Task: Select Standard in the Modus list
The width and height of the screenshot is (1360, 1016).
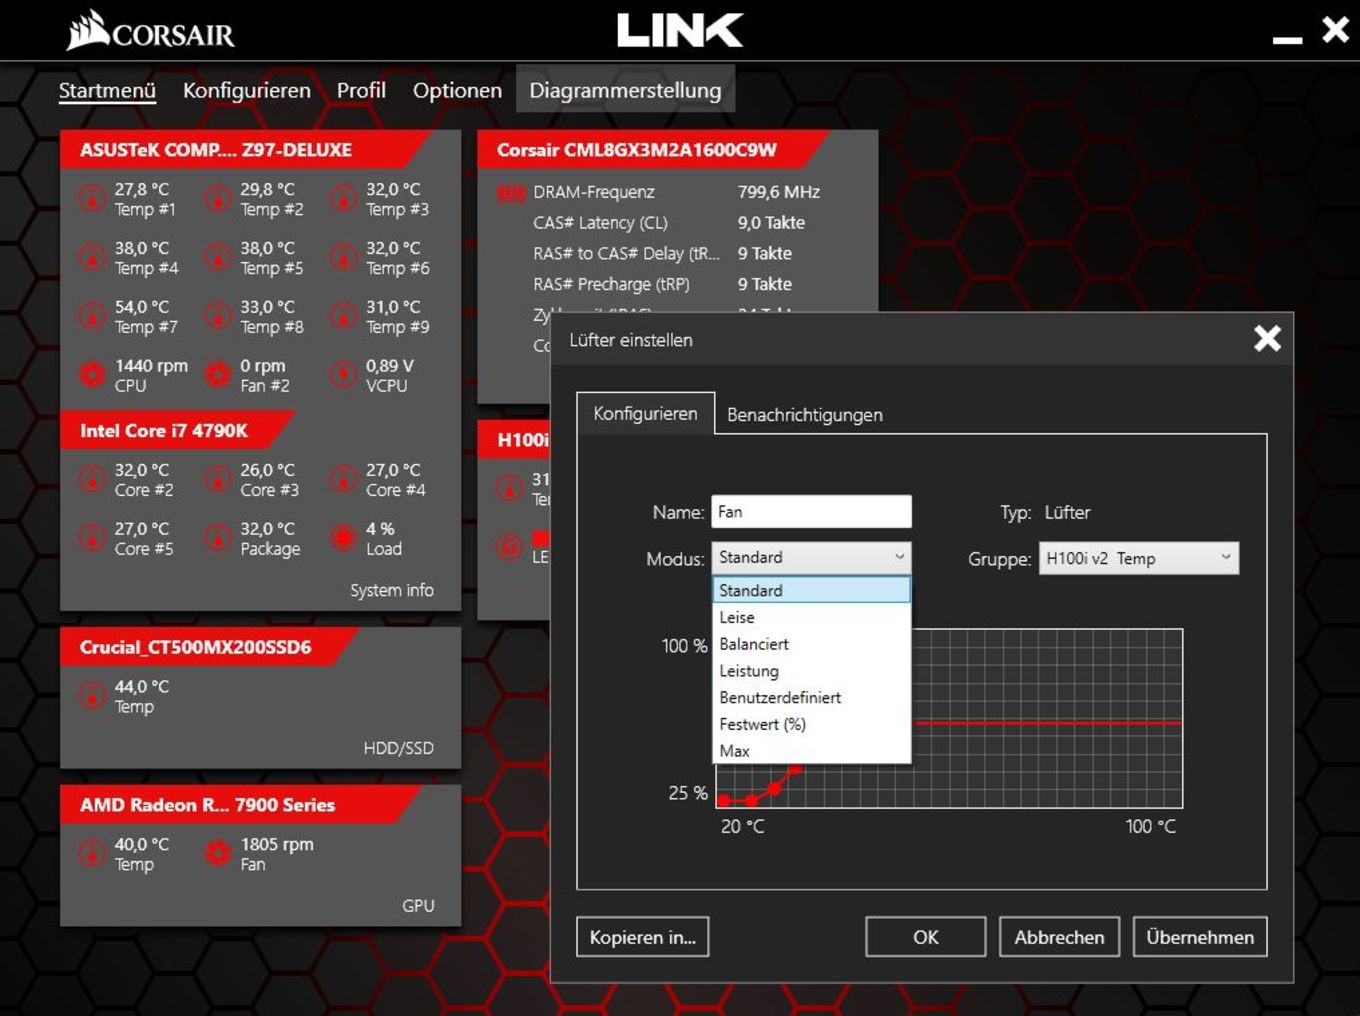Action: coord(811,590)
